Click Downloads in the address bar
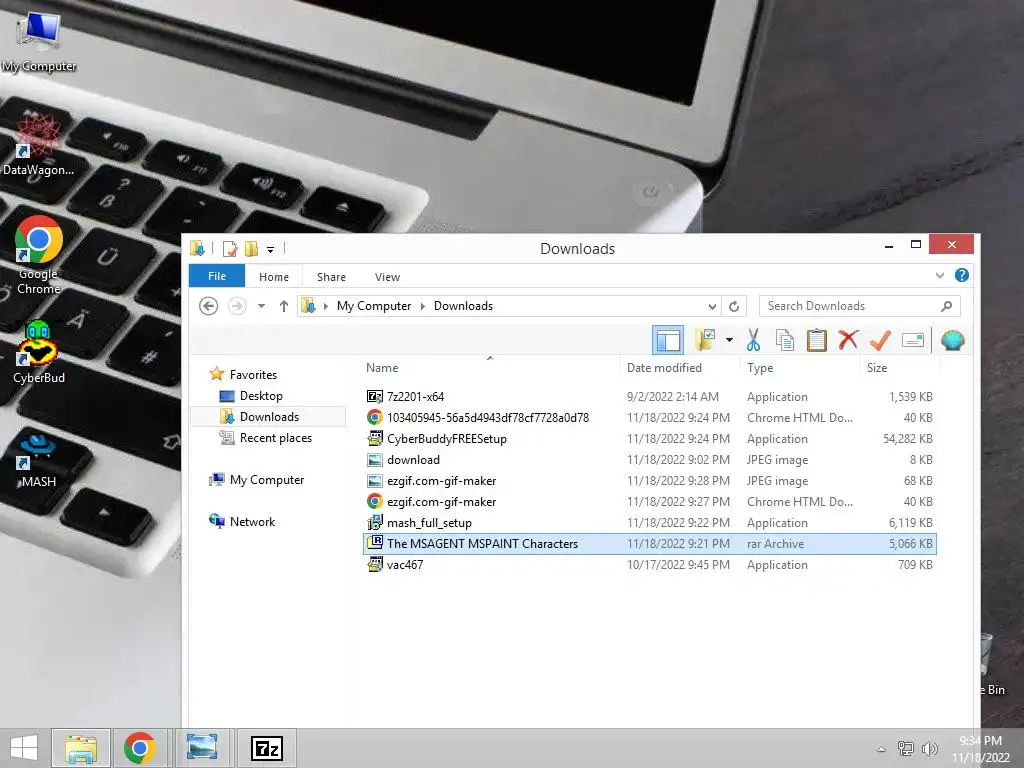Viewport: 1024px width, 768px height. (x=463, y=306)
